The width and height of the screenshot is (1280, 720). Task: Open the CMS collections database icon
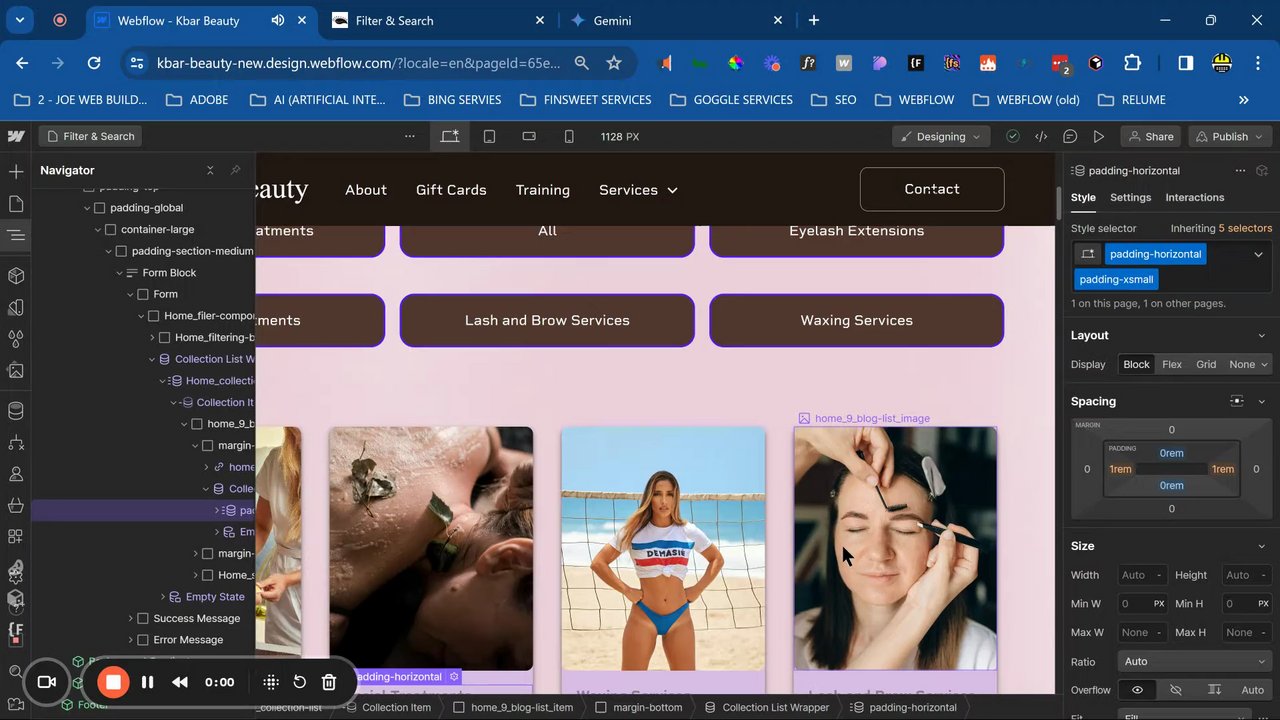(x=16, y=410)
